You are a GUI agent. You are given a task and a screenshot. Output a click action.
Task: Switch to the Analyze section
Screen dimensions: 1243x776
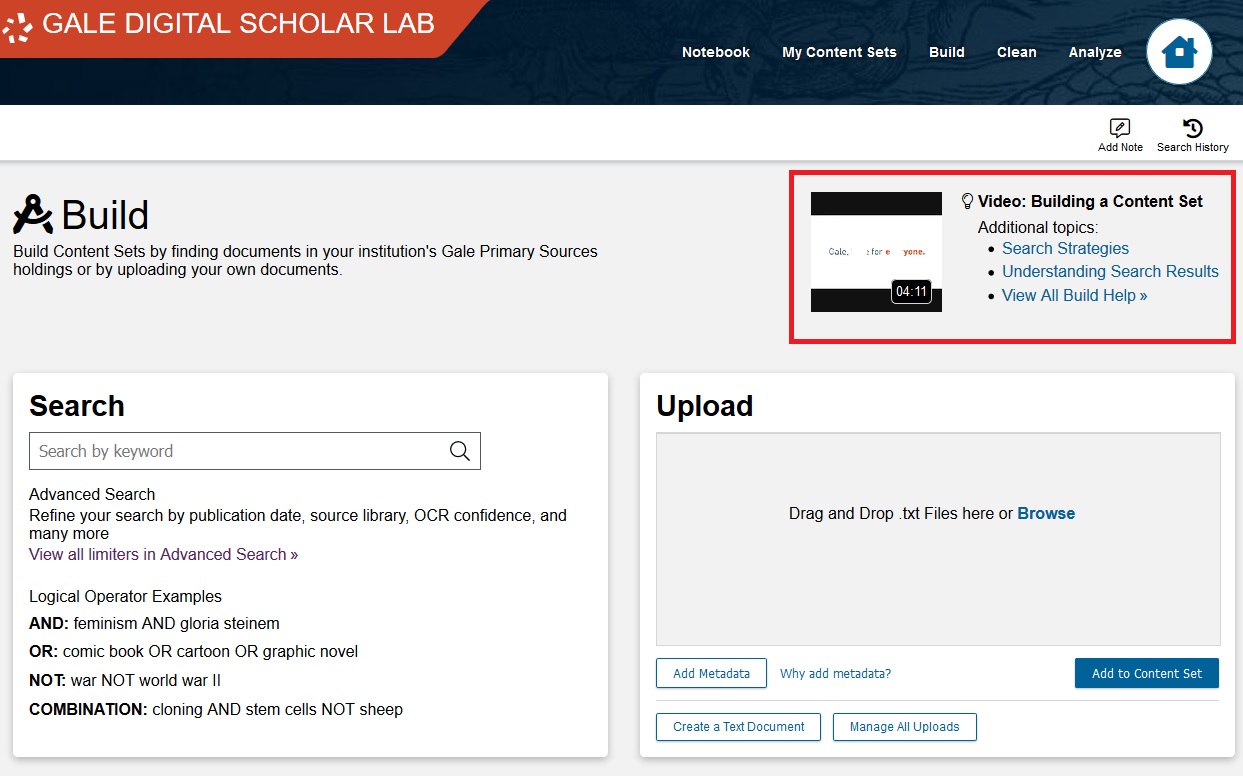[x=1095, y=52]
